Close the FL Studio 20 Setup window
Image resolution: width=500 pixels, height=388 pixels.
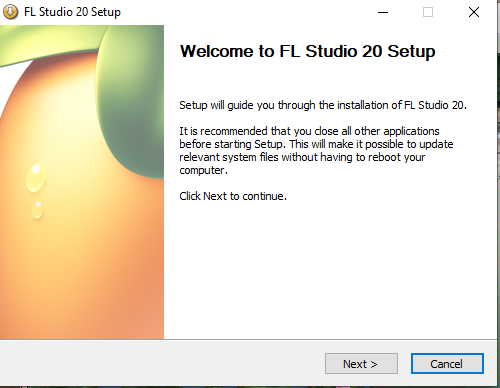(474, 12)
